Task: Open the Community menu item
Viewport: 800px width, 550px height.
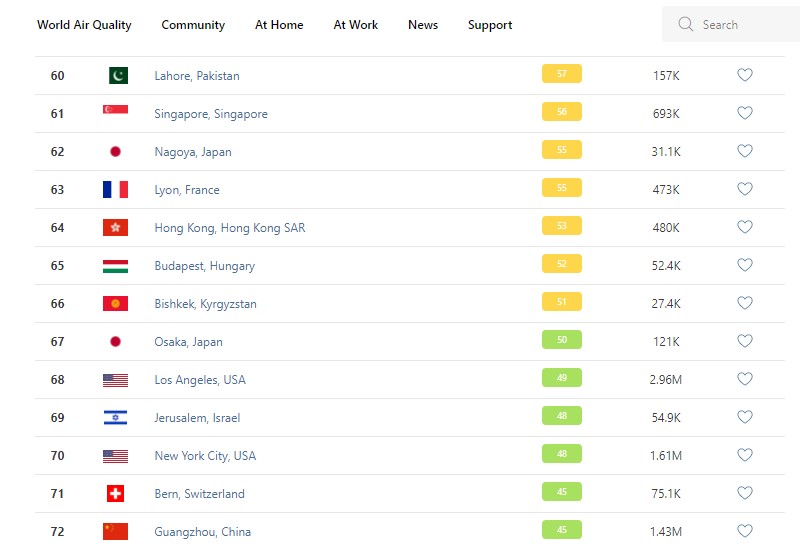Action: [193, 25]
